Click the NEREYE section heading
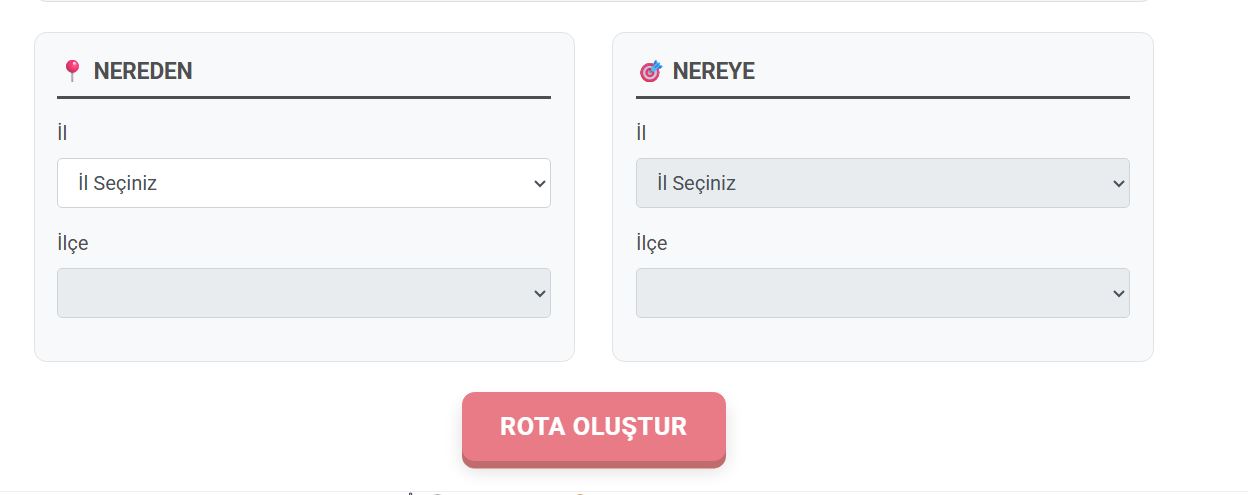This screenshot has width=1248, height=495. click(x=713, y=71)
